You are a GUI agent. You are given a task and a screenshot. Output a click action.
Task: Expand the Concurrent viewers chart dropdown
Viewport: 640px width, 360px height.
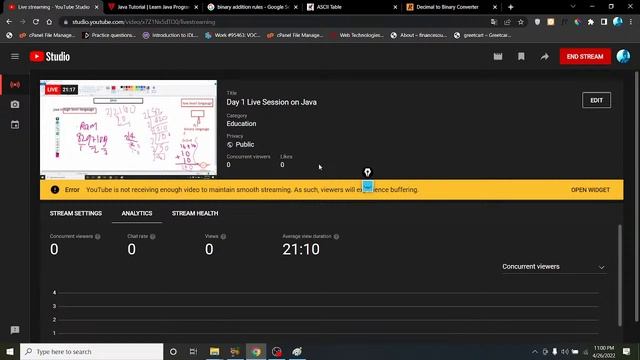[x=553, y=267]
